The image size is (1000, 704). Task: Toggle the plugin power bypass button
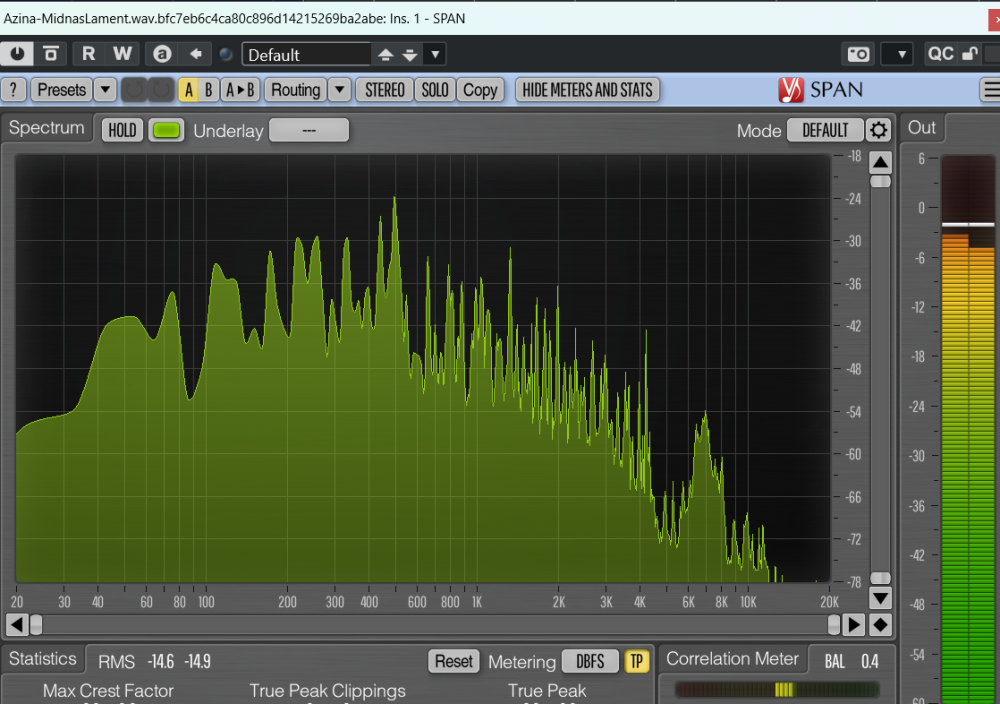coord(17,54)
